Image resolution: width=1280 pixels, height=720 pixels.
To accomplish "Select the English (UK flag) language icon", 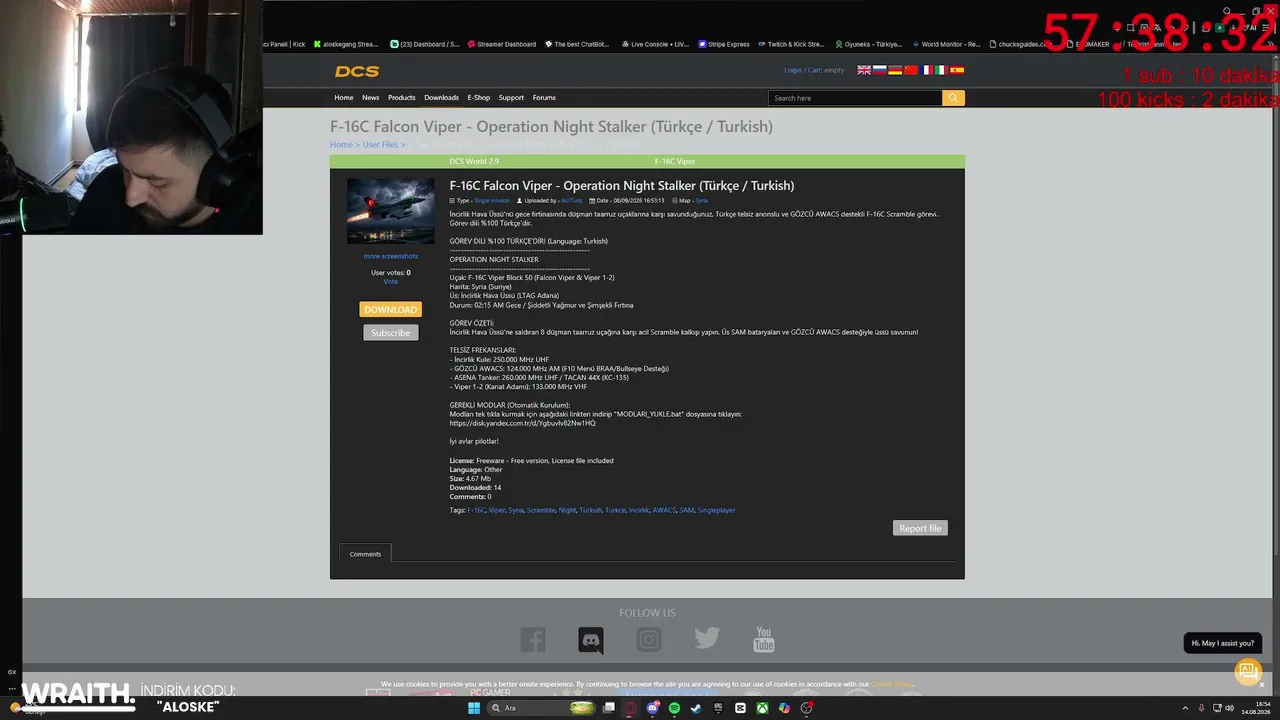I will [864, 70].
